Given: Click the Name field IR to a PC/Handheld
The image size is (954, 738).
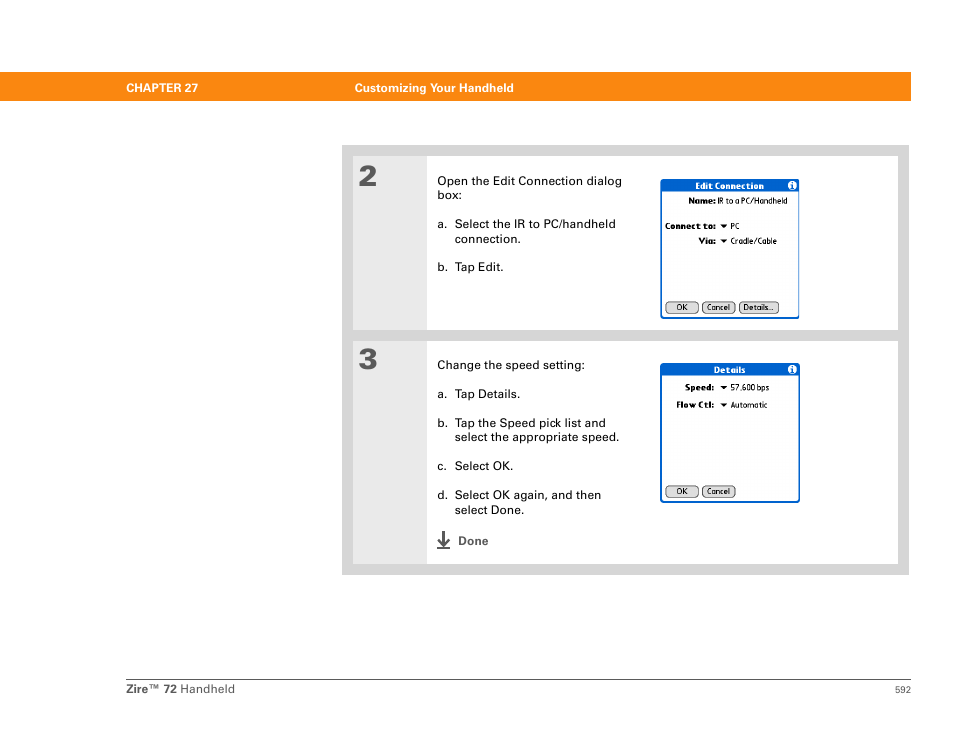Looking at the screenshot, I should point(752,201).
